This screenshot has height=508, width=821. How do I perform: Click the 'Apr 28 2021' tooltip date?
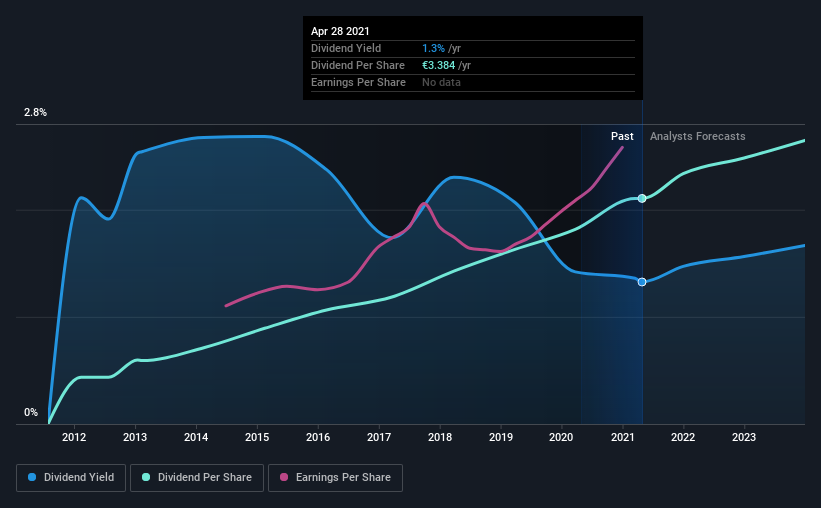click(x=340, y=31)
